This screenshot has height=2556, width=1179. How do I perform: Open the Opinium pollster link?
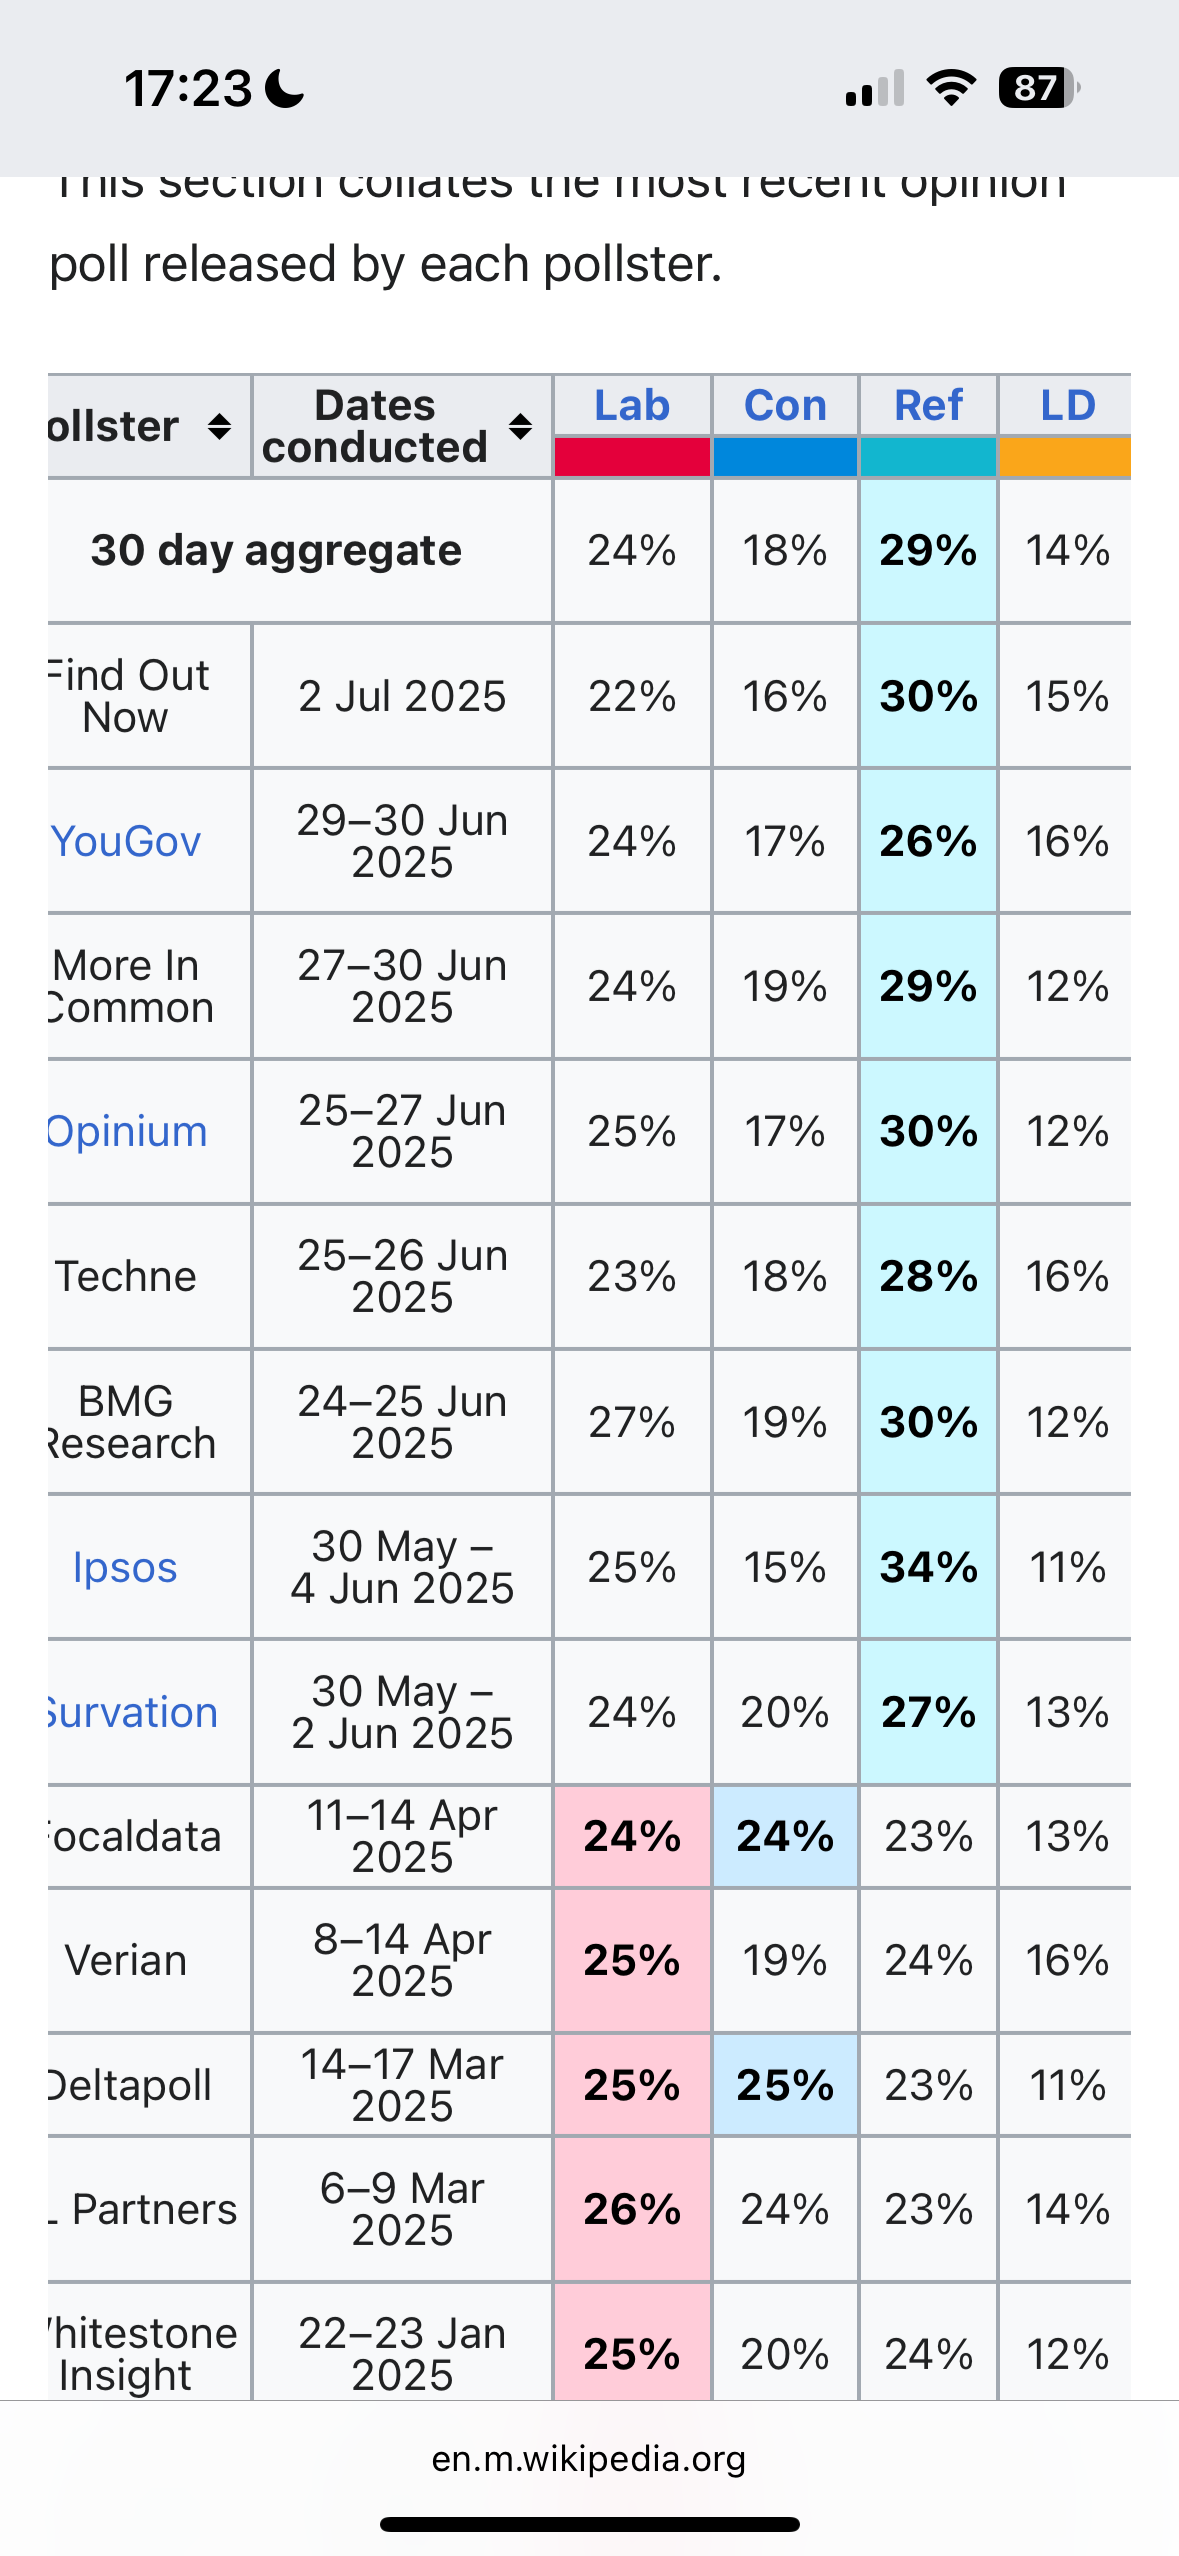coord(127,1131)
